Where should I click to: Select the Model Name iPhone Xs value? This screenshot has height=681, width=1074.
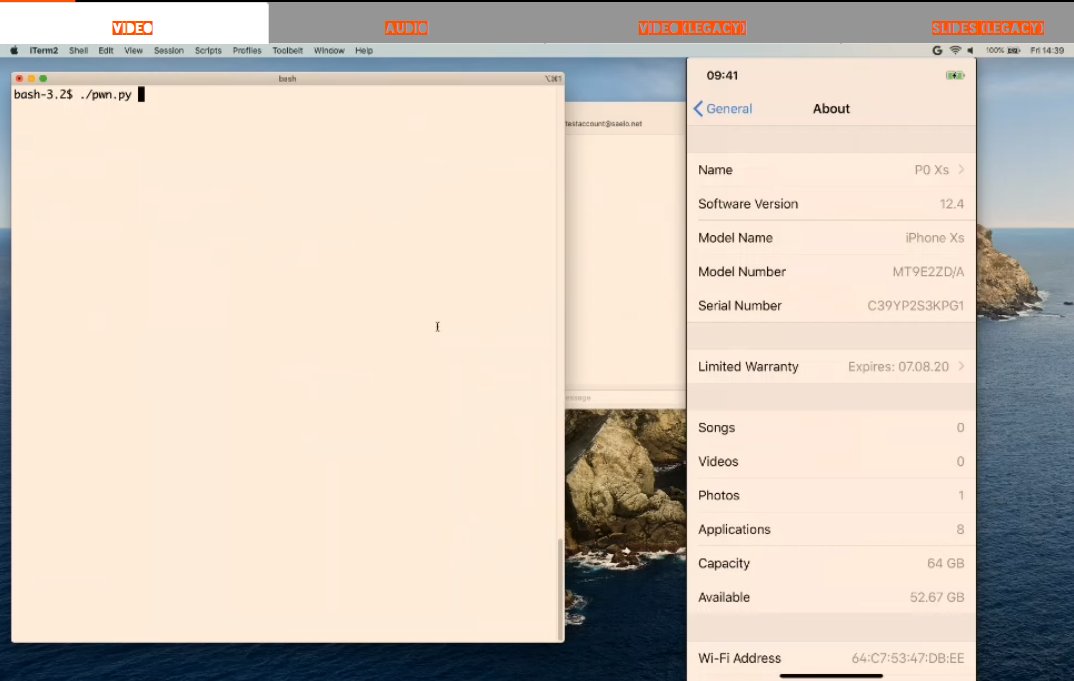(934, 238)
